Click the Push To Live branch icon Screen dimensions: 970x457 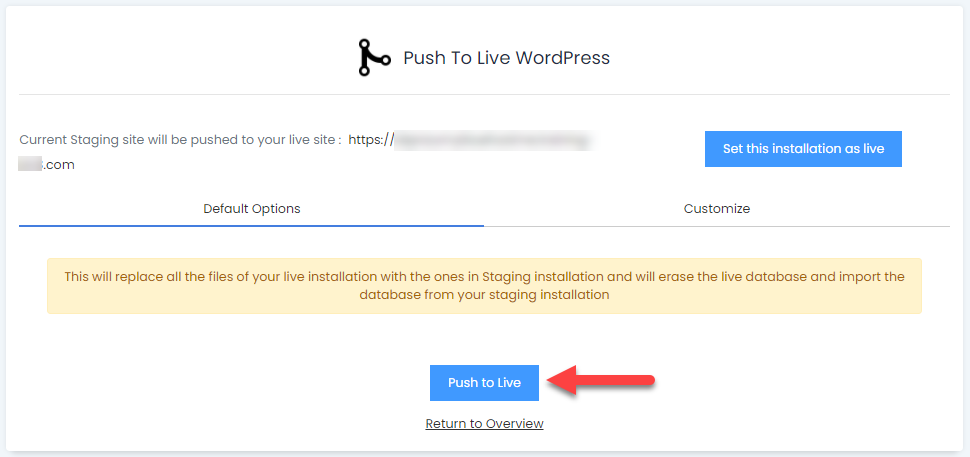pos(374,58)
